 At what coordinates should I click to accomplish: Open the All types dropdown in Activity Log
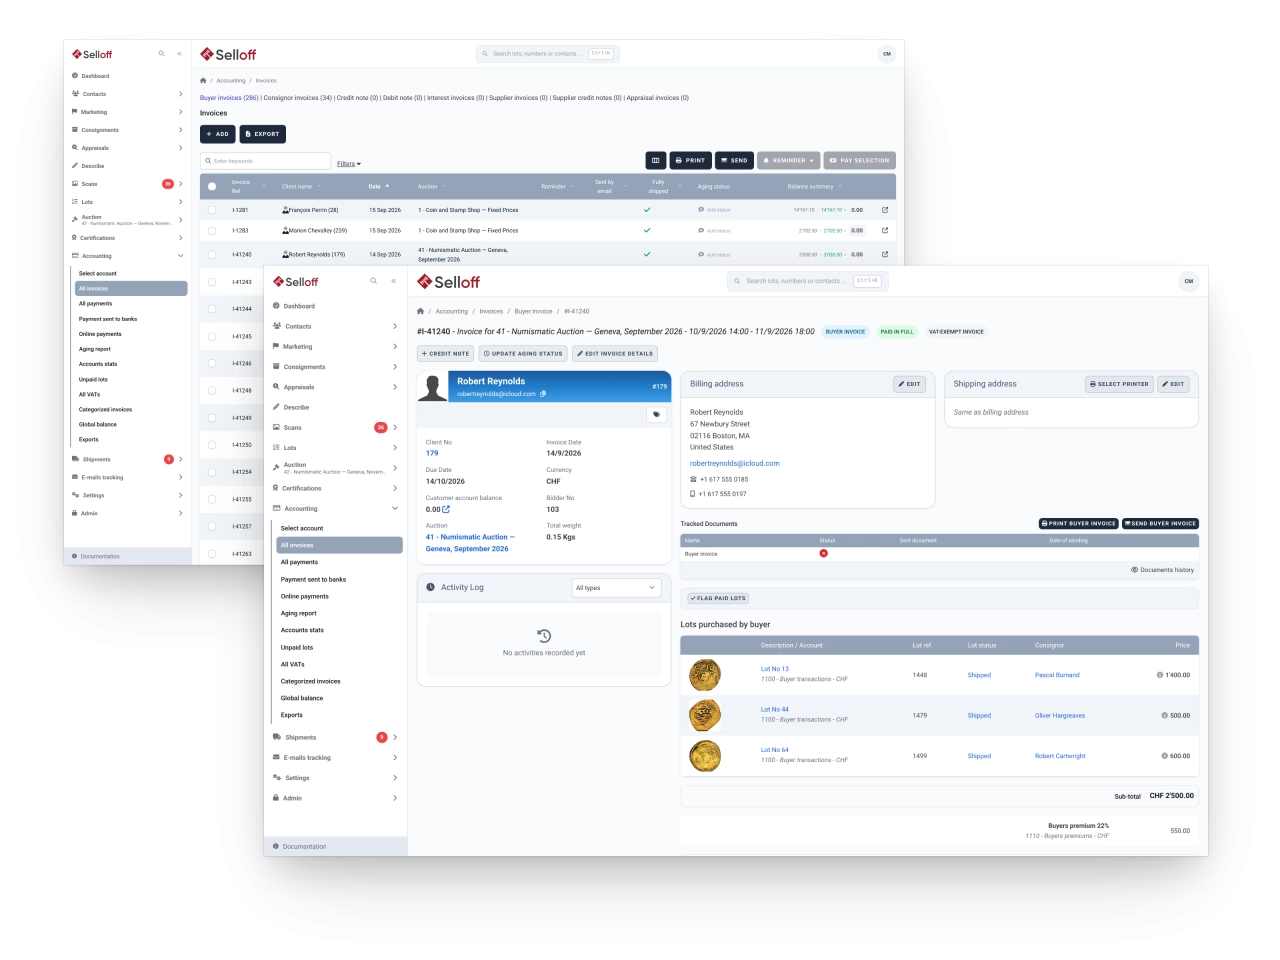coord(616,588)
